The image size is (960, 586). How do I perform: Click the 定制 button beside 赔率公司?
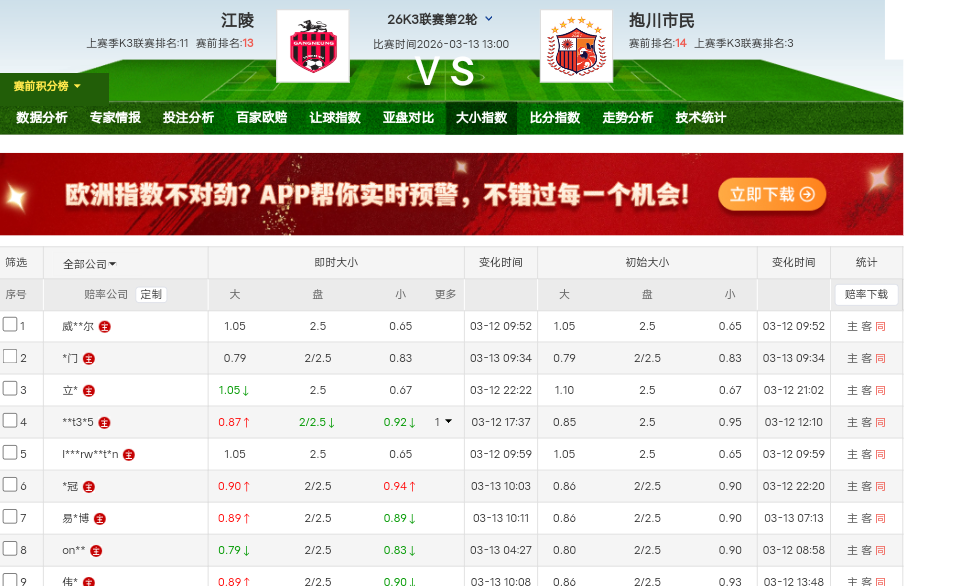150,294
